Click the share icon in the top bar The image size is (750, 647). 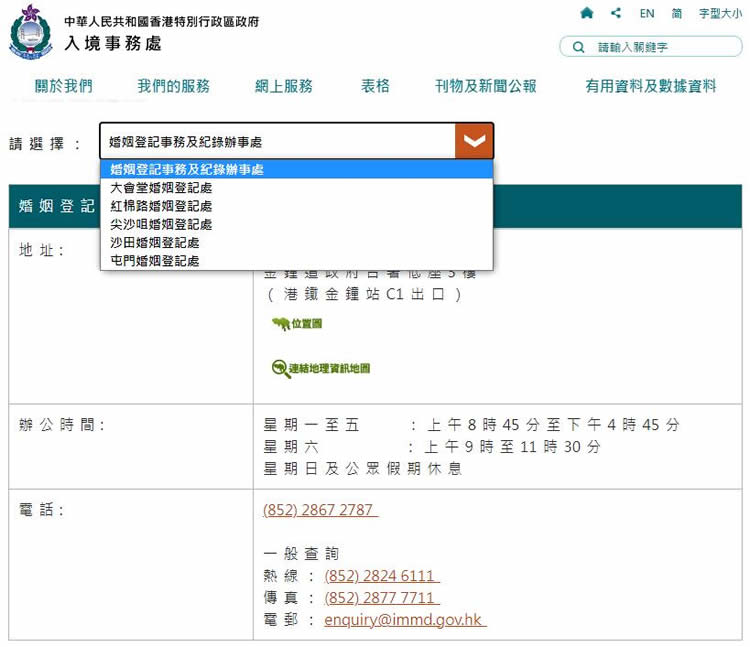(616, 13)
